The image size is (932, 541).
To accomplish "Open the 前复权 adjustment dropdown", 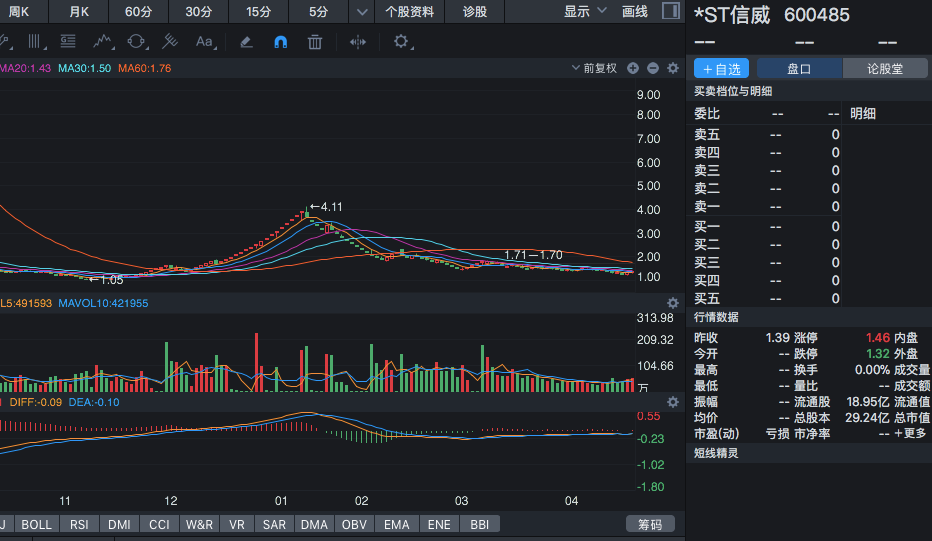I will [x=594, y=68].
